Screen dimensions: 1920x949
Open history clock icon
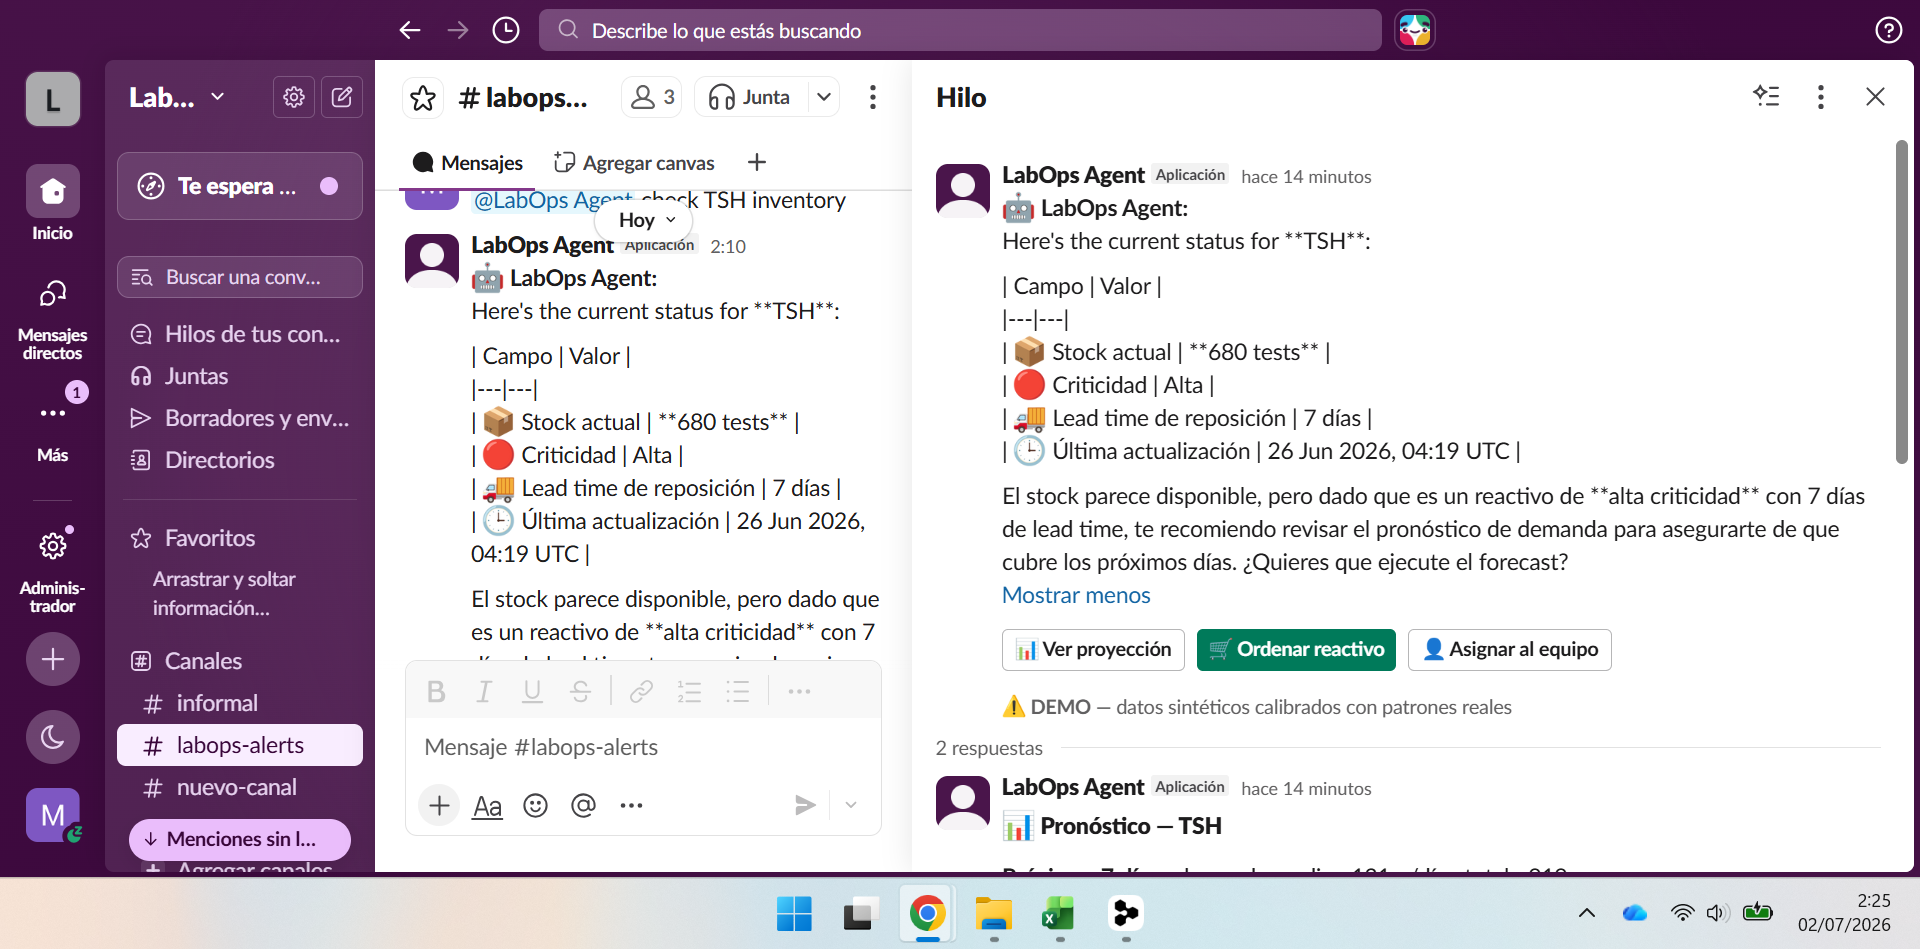tap(506, 30)
